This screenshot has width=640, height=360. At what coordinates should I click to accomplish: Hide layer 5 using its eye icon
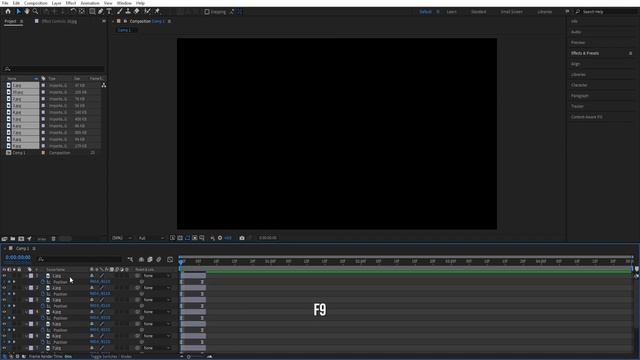pos(4,324)
